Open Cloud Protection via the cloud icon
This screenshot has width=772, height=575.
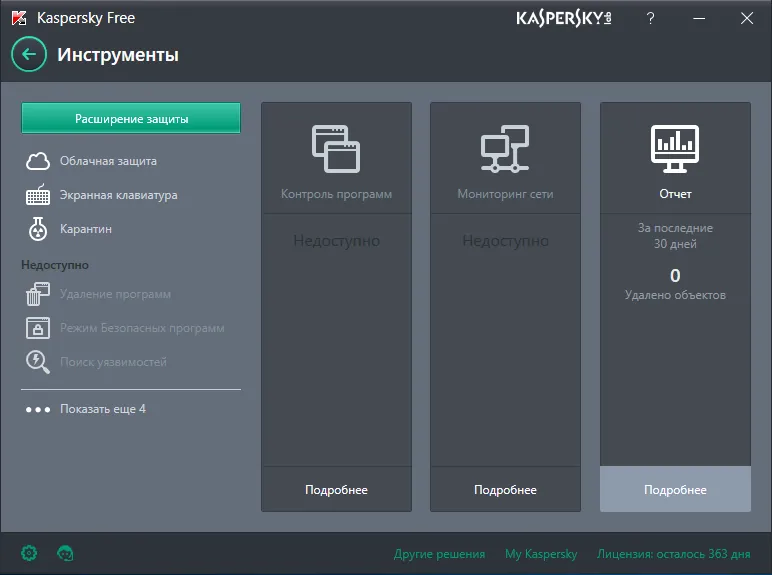pos(38,161)
